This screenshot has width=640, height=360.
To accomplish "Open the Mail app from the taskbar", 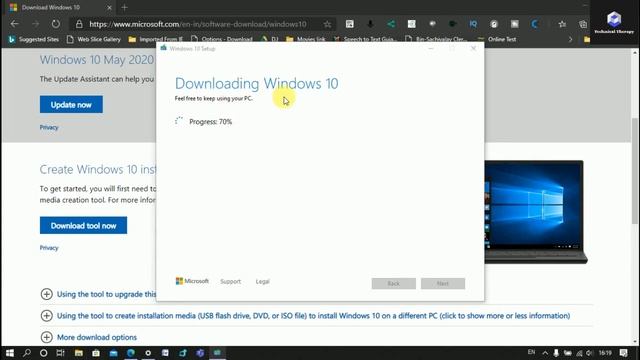I will point(113,353).
